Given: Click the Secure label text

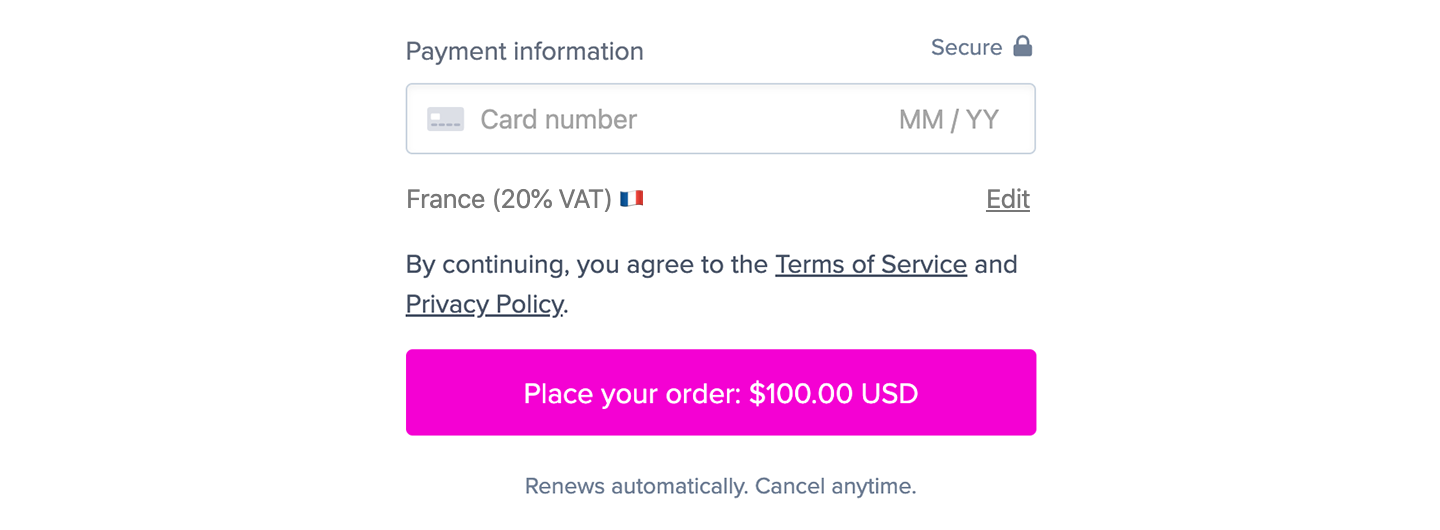Looking at the screenshot, I should [966, 47].
